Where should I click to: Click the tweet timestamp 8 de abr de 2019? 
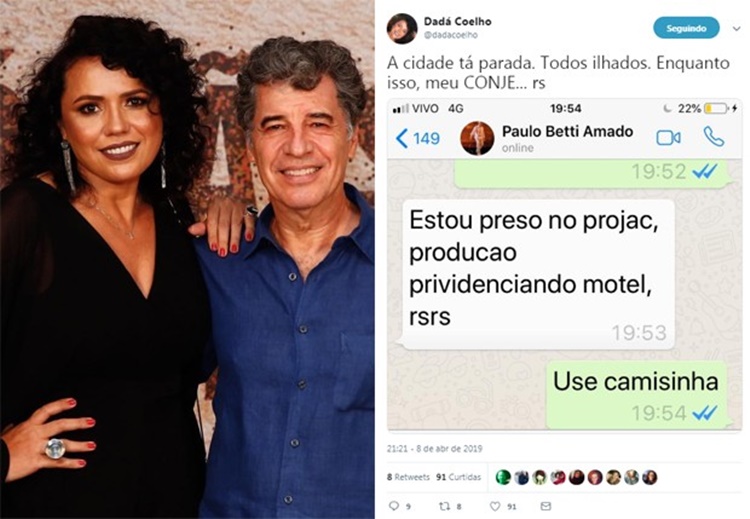(434, 449)
